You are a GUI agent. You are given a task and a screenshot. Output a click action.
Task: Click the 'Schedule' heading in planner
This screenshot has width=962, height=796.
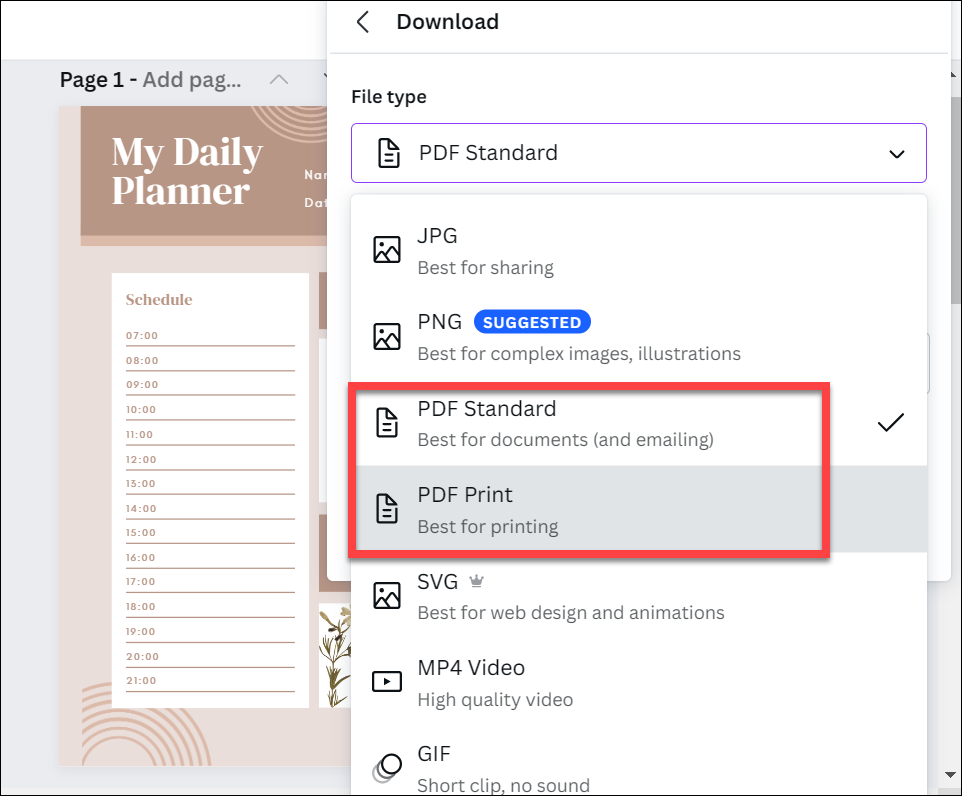pyautogui.click(x=159, y=299)
